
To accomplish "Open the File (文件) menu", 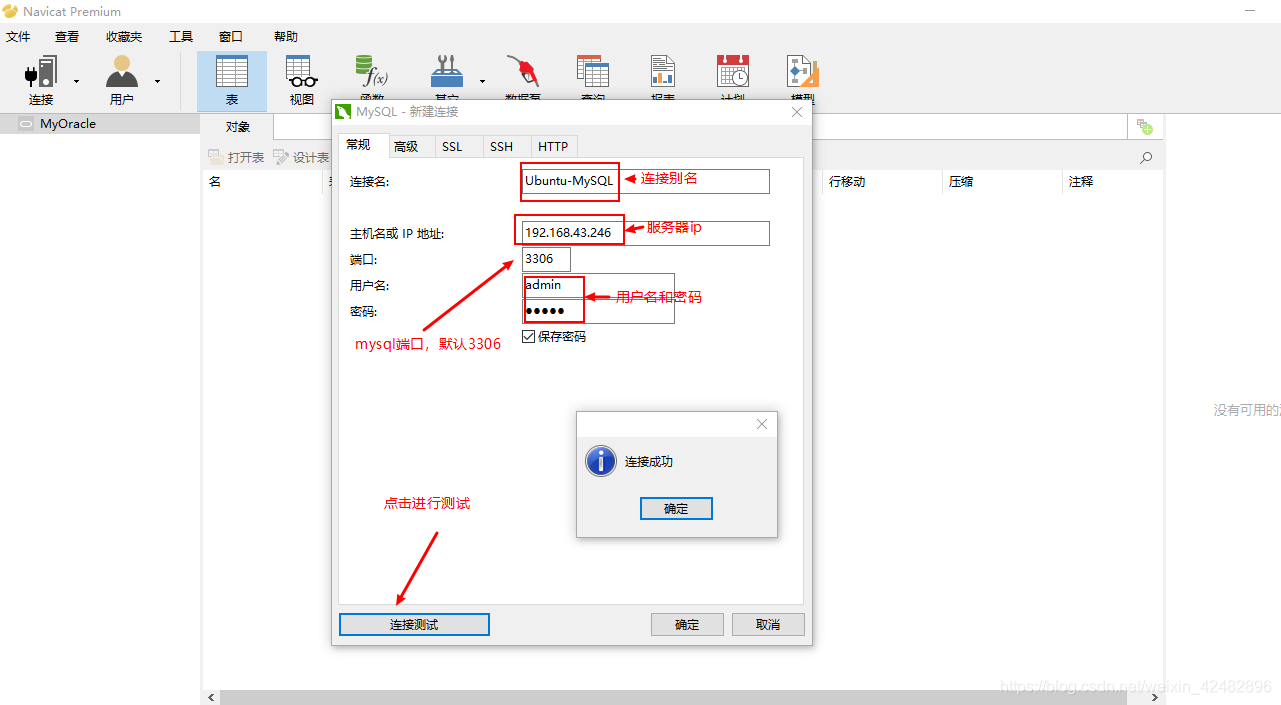I will [18, 37].
